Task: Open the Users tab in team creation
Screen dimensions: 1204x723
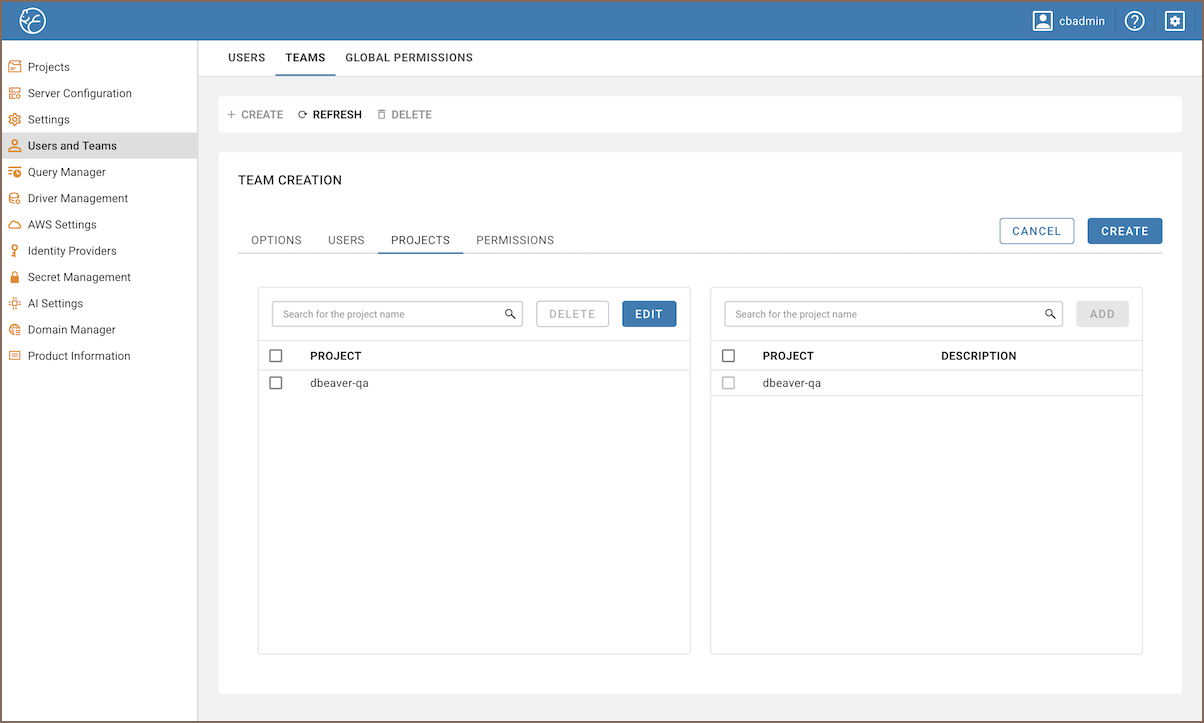Action: click(346, 240)
